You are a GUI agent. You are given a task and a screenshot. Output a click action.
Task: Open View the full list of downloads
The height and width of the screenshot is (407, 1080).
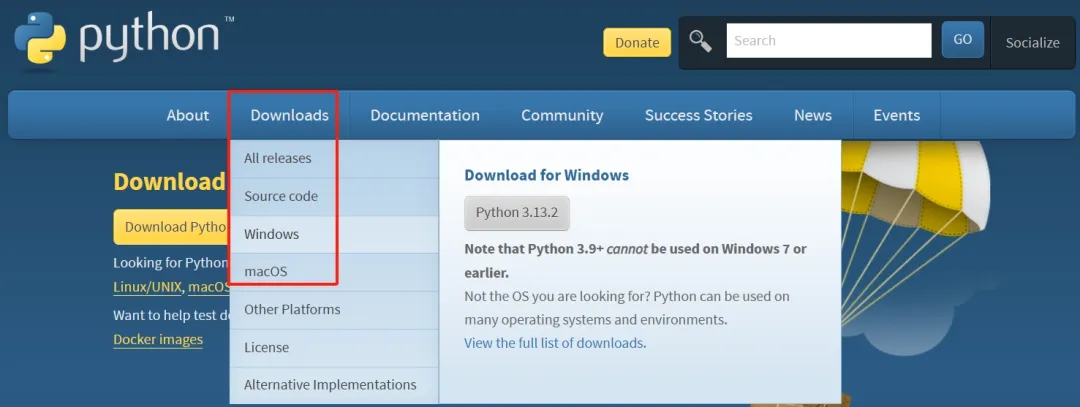(555, 343)
